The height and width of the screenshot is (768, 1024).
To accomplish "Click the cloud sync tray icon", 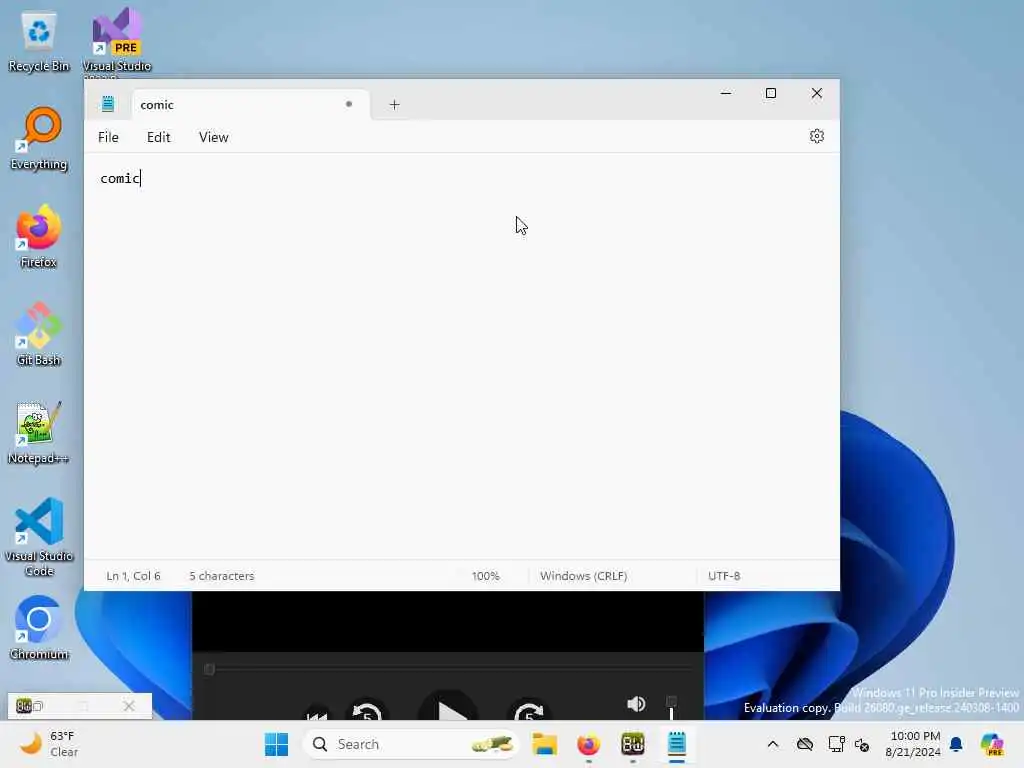I will [805, 744].
